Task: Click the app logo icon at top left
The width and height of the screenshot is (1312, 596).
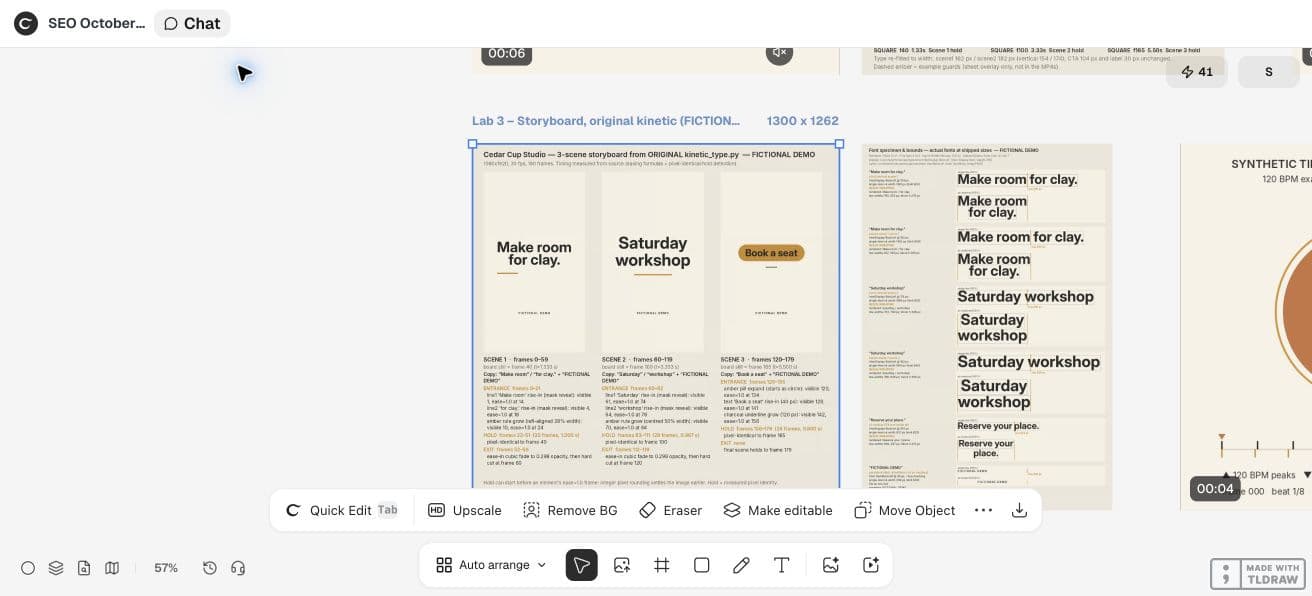Action: click(26, 23)
